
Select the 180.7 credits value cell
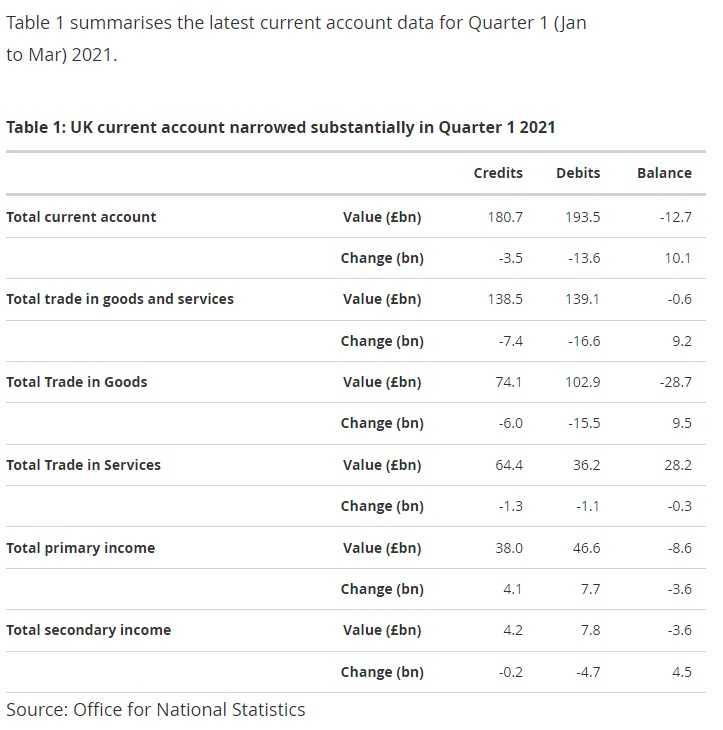(505, 217)
